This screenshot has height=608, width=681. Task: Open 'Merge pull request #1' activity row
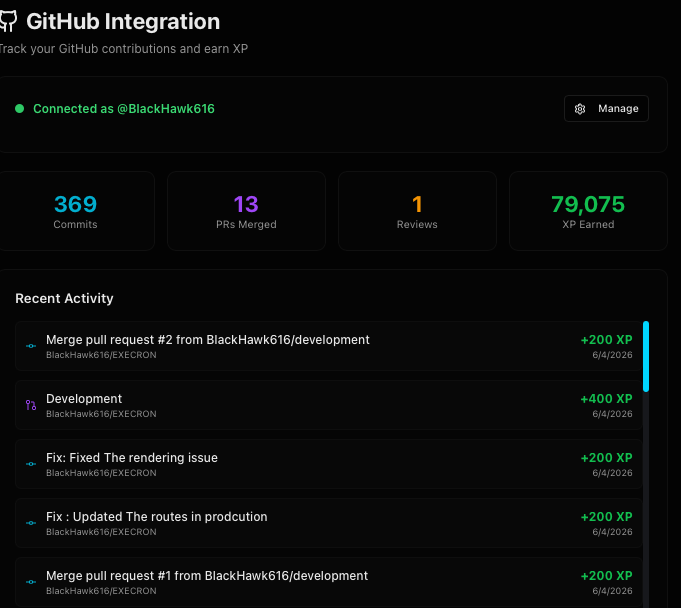click(x=329, y=582)
